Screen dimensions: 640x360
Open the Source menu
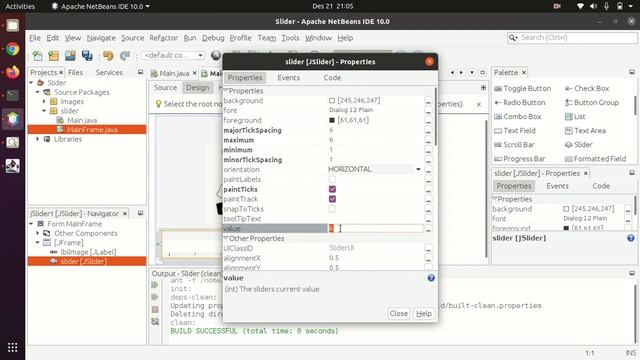133,38
